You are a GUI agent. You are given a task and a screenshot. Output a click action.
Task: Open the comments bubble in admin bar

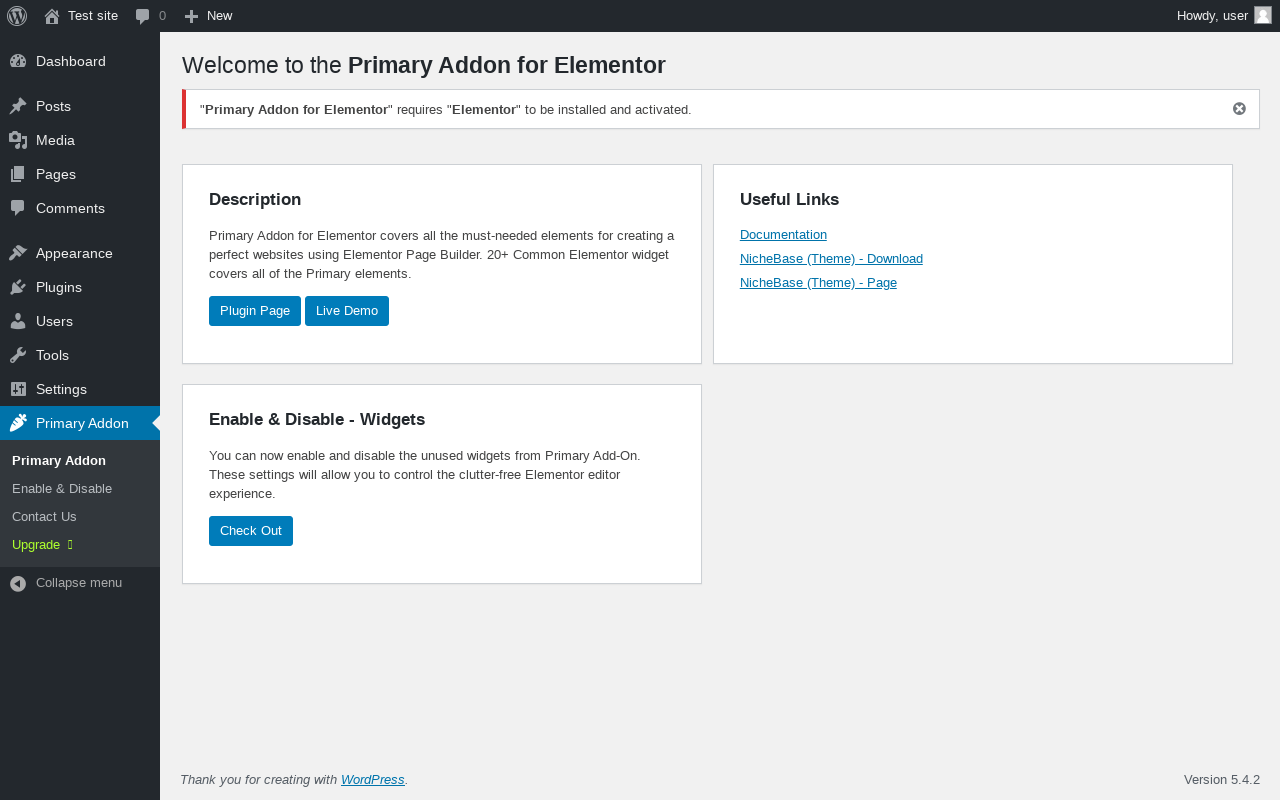point(143,16)
